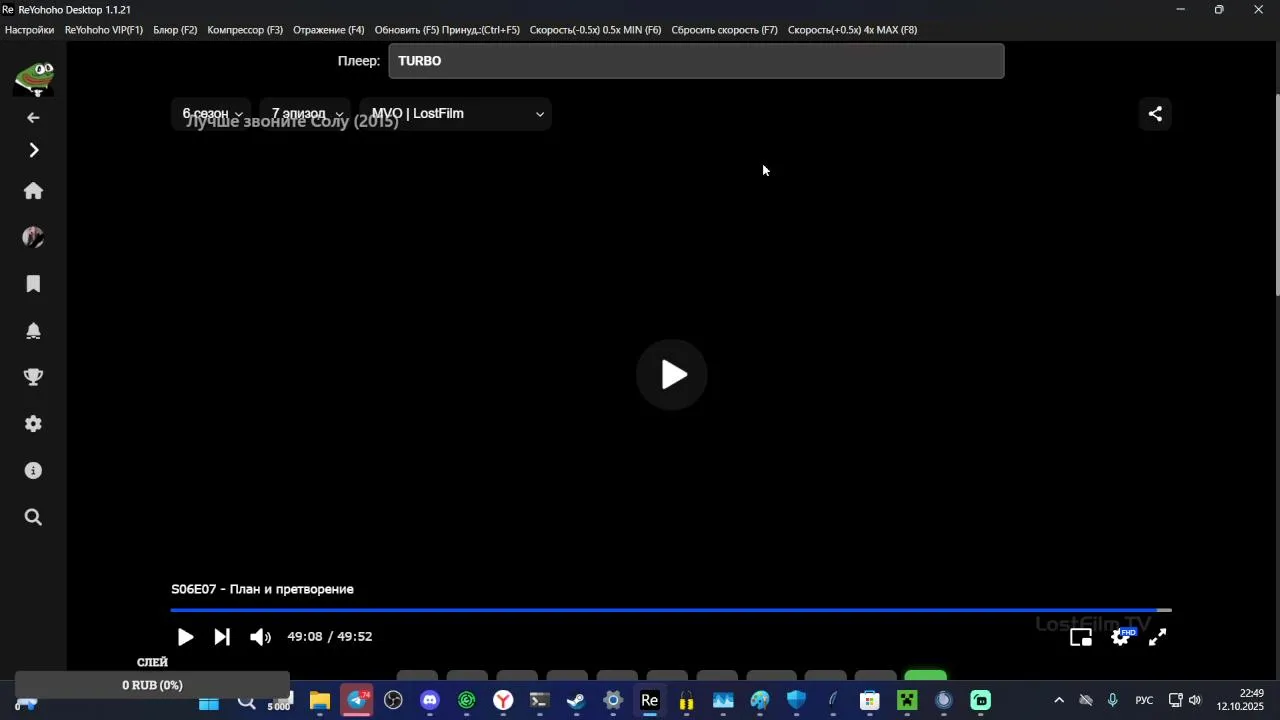Open the clock showing 22:49

pos(1240,700)
